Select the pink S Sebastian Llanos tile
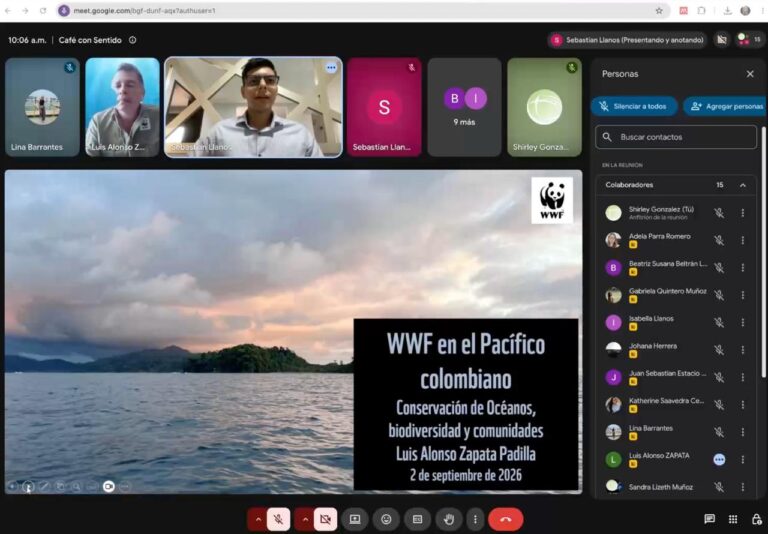The width and height of the screenshot is (768, 534). [x=384, y=107]
